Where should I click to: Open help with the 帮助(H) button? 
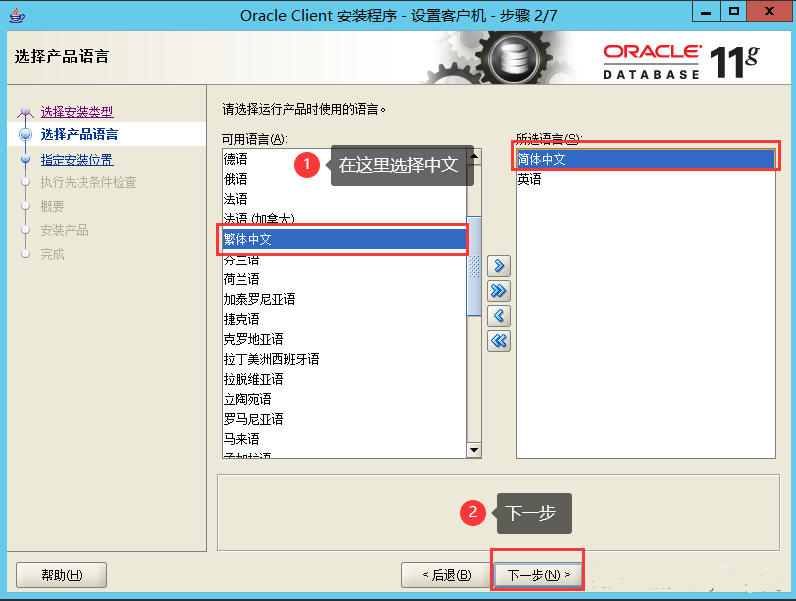[x=61, y=575]
